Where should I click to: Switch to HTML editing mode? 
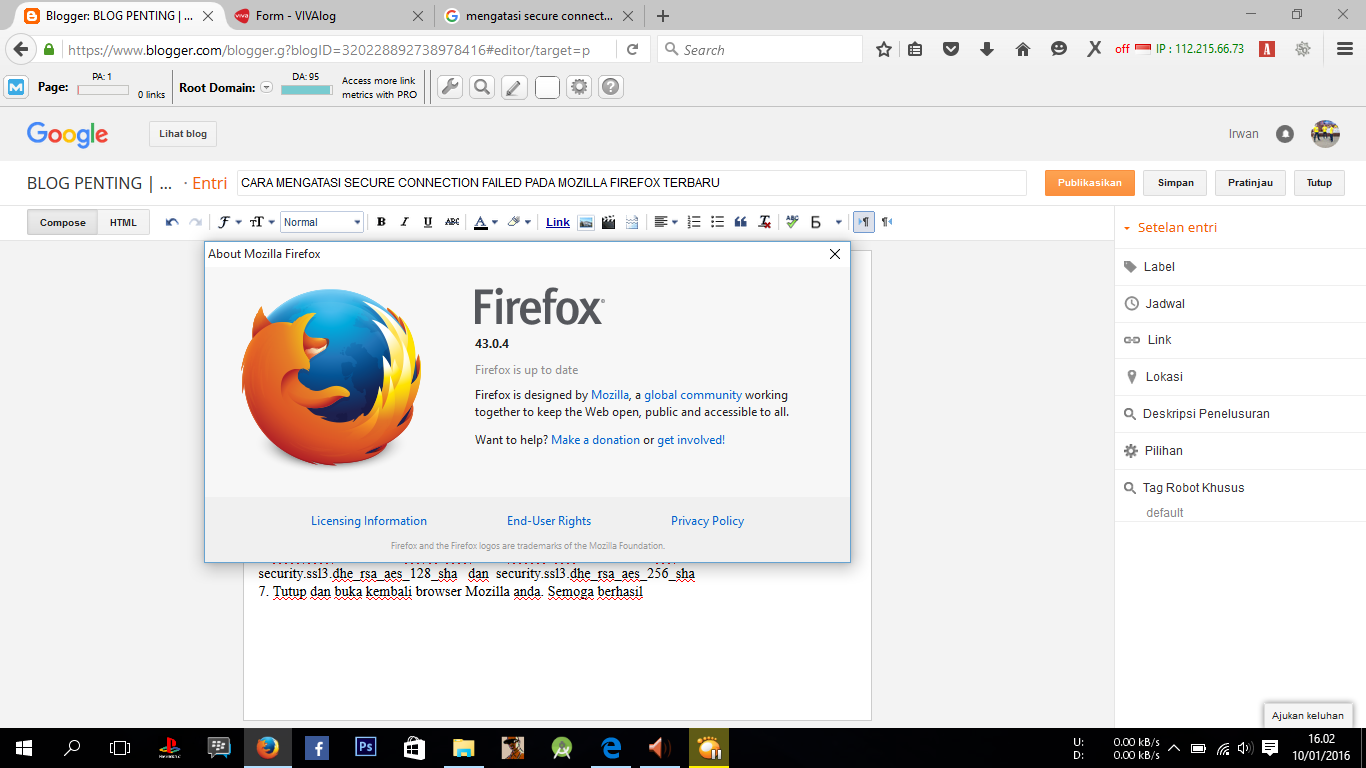tap(123, 222)
